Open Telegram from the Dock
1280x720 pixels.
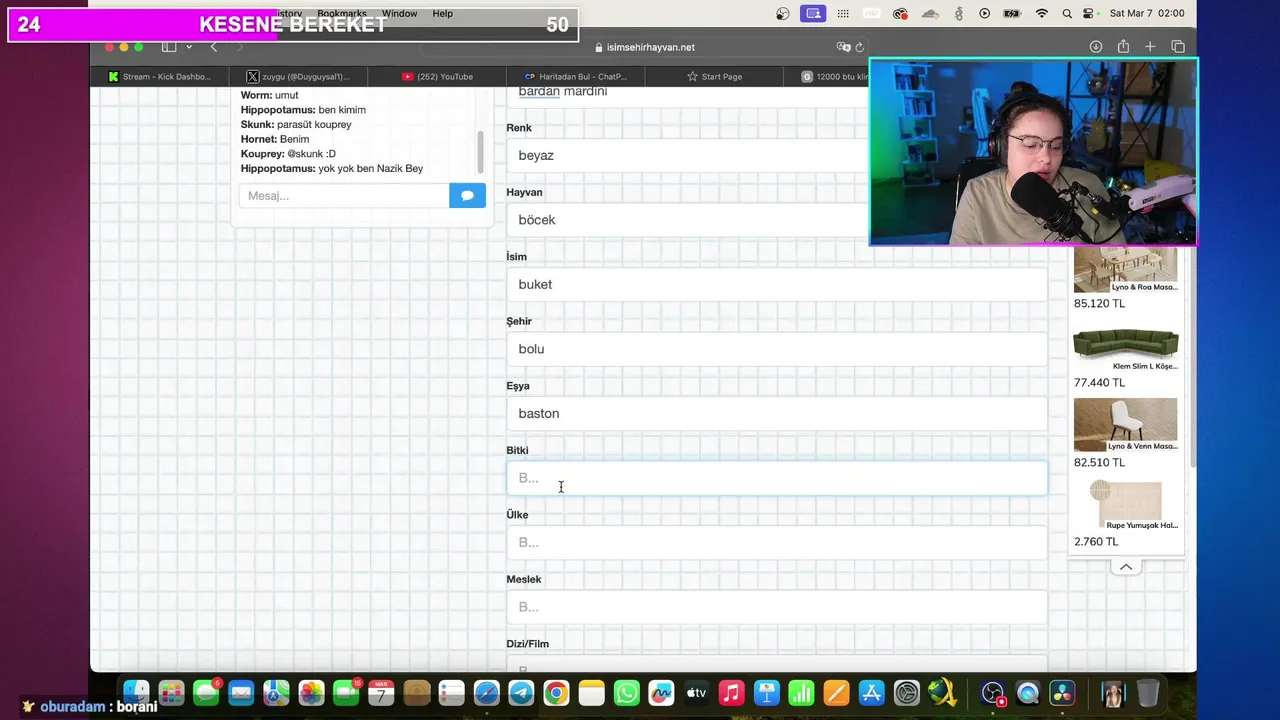click(x=521, y=692)
